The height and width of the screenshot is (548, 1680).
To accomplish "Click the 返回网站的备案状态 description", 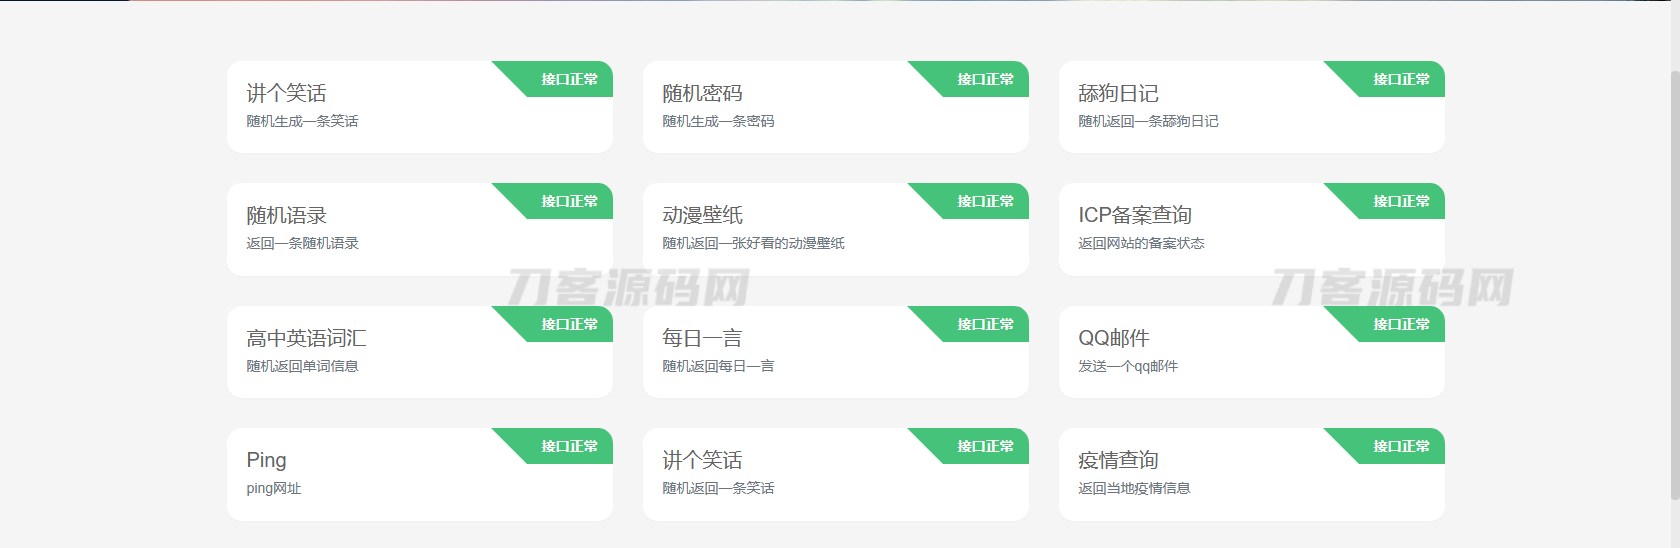I will (x=1141, y=244).
